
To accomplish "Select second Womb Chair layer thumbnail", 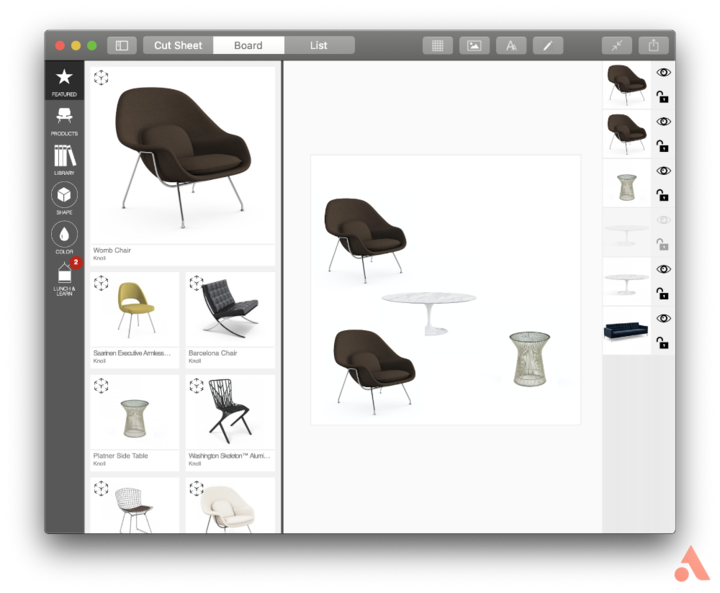I will pyautogui.click(x=626, y=134).
